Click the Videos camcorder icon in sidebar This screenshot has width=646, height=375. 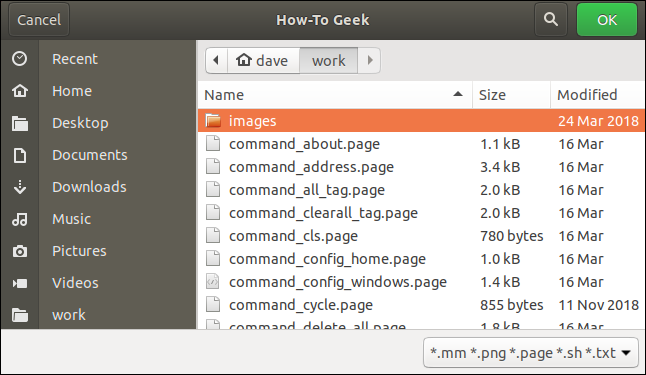(20, 283)
